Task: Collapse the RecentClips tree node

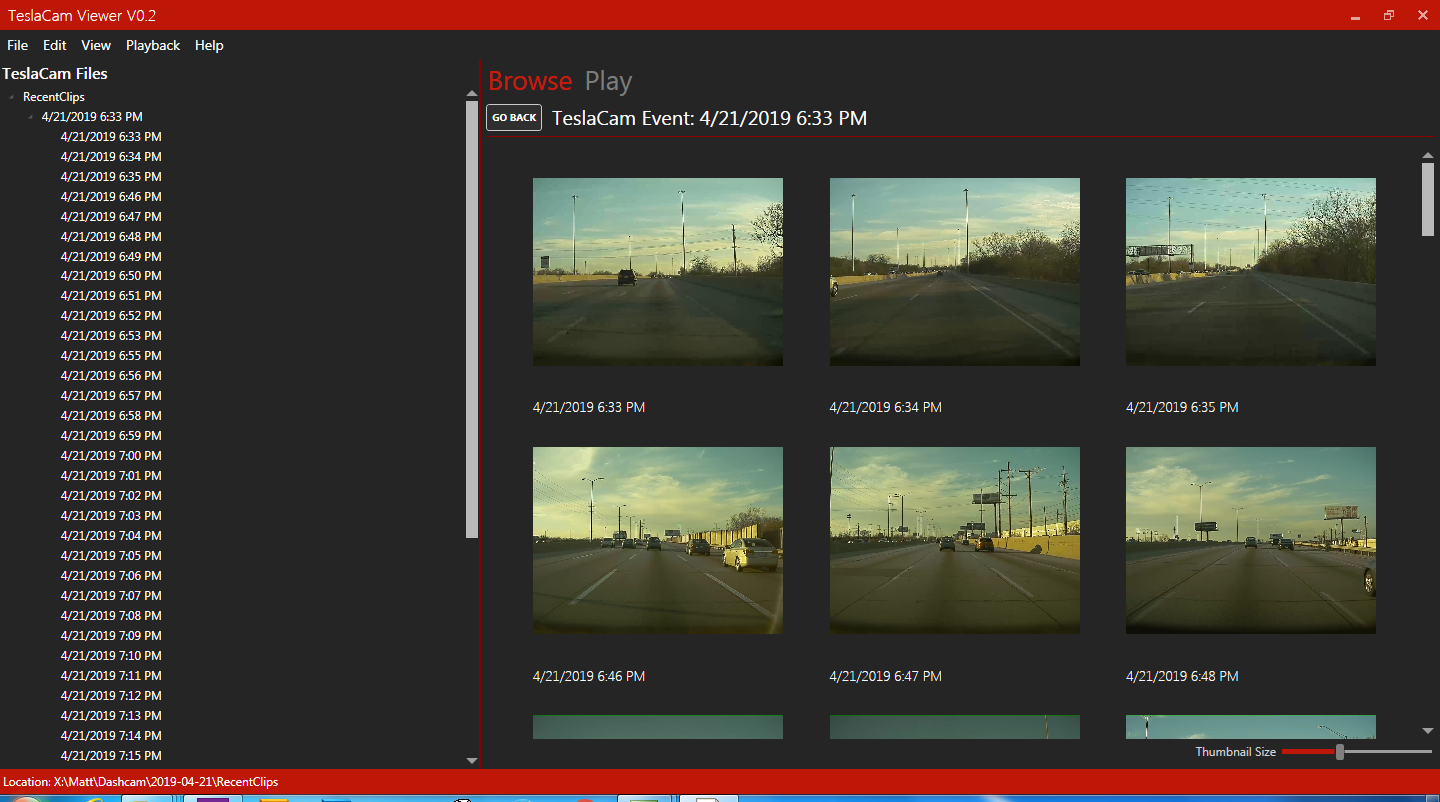Action: click(12, 98)
